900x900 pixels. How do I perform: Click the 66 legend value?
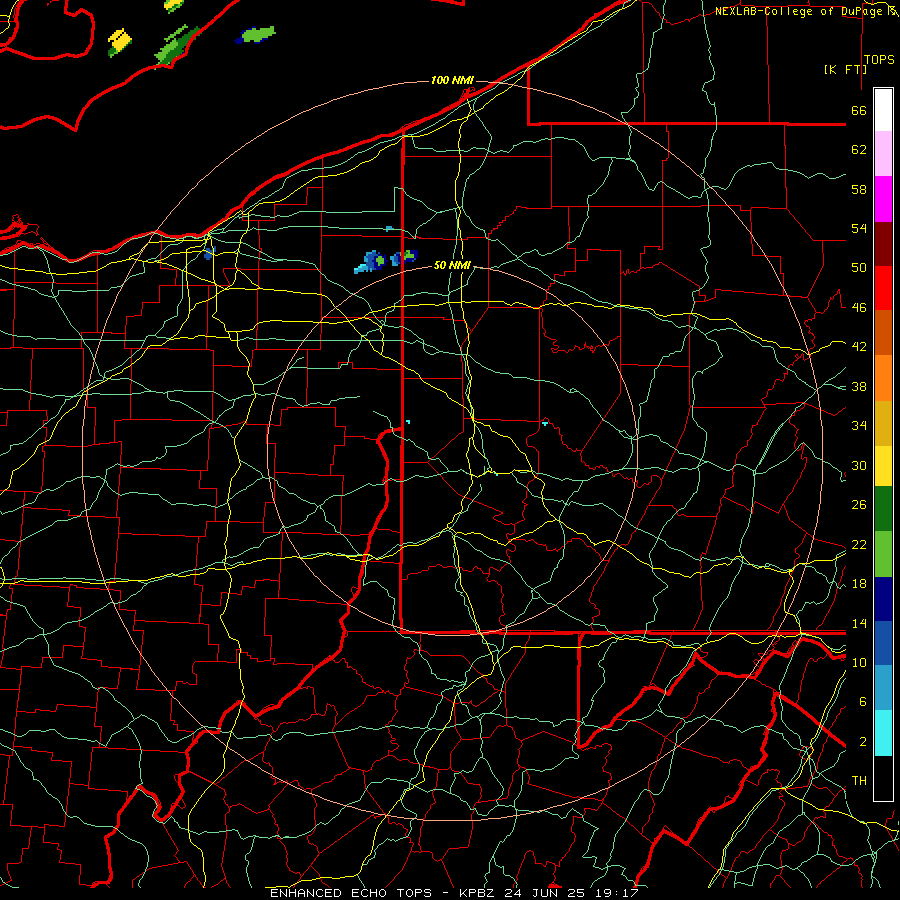pyautogui.click(x=859, y=110)
